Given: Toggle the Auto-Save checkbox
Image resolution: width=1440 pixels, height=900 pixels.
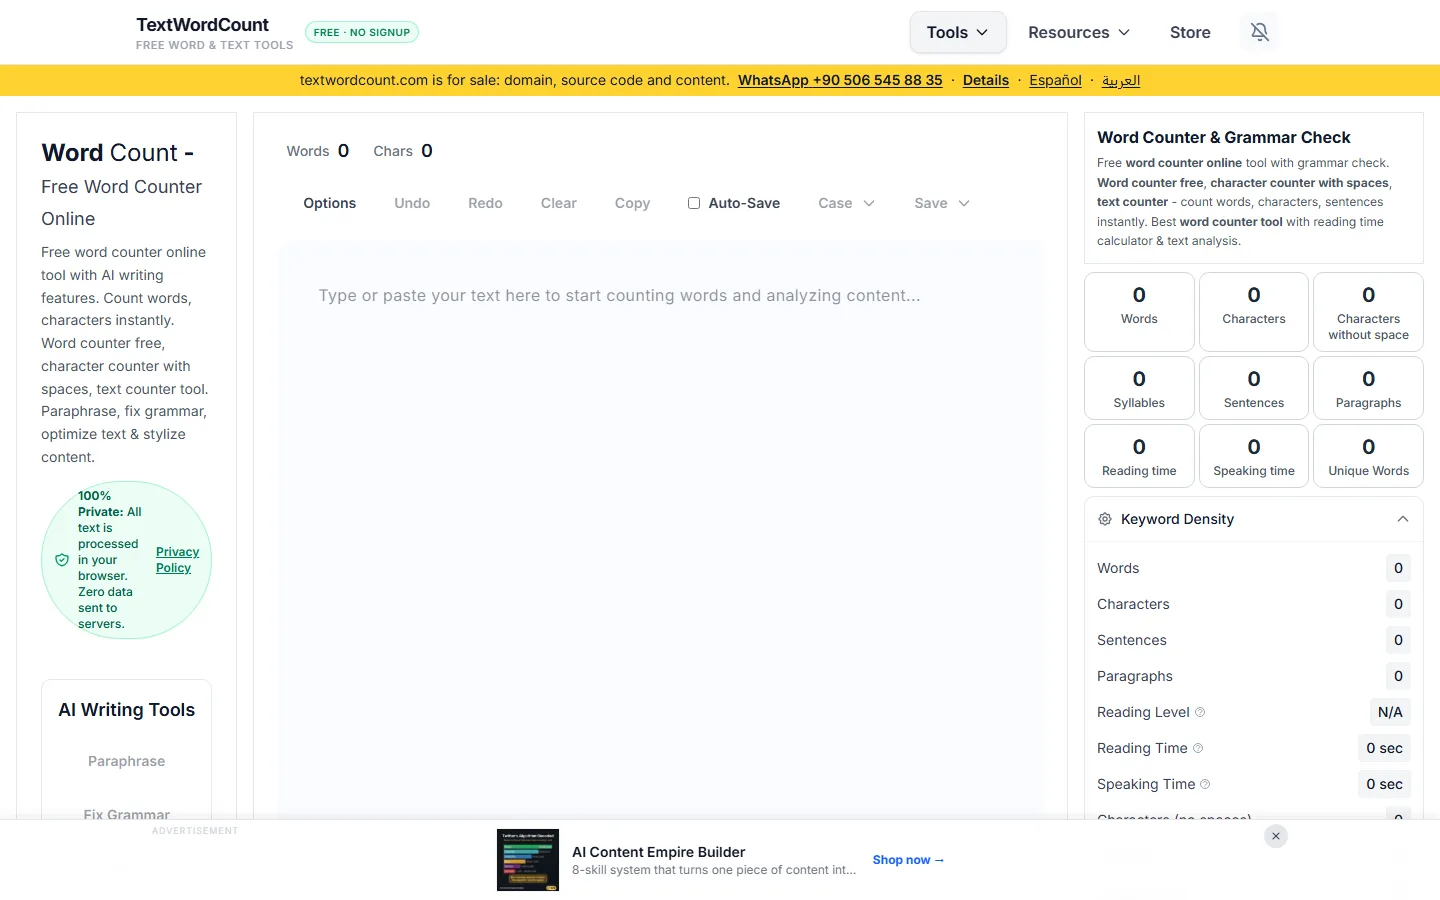Looking at the screenshot, I should click(x=694, y=203).
